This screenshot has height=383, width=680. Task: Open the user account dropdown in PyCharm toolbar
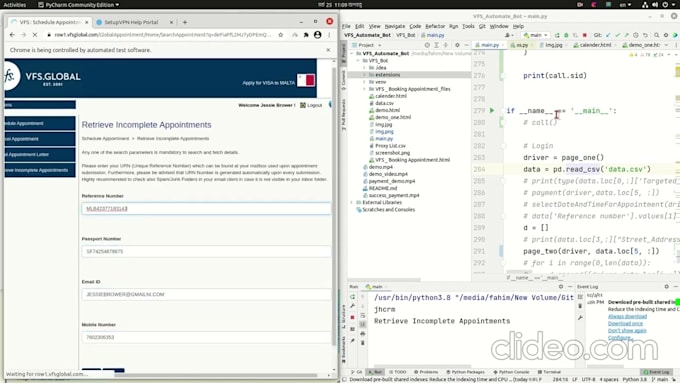(510, 35)
